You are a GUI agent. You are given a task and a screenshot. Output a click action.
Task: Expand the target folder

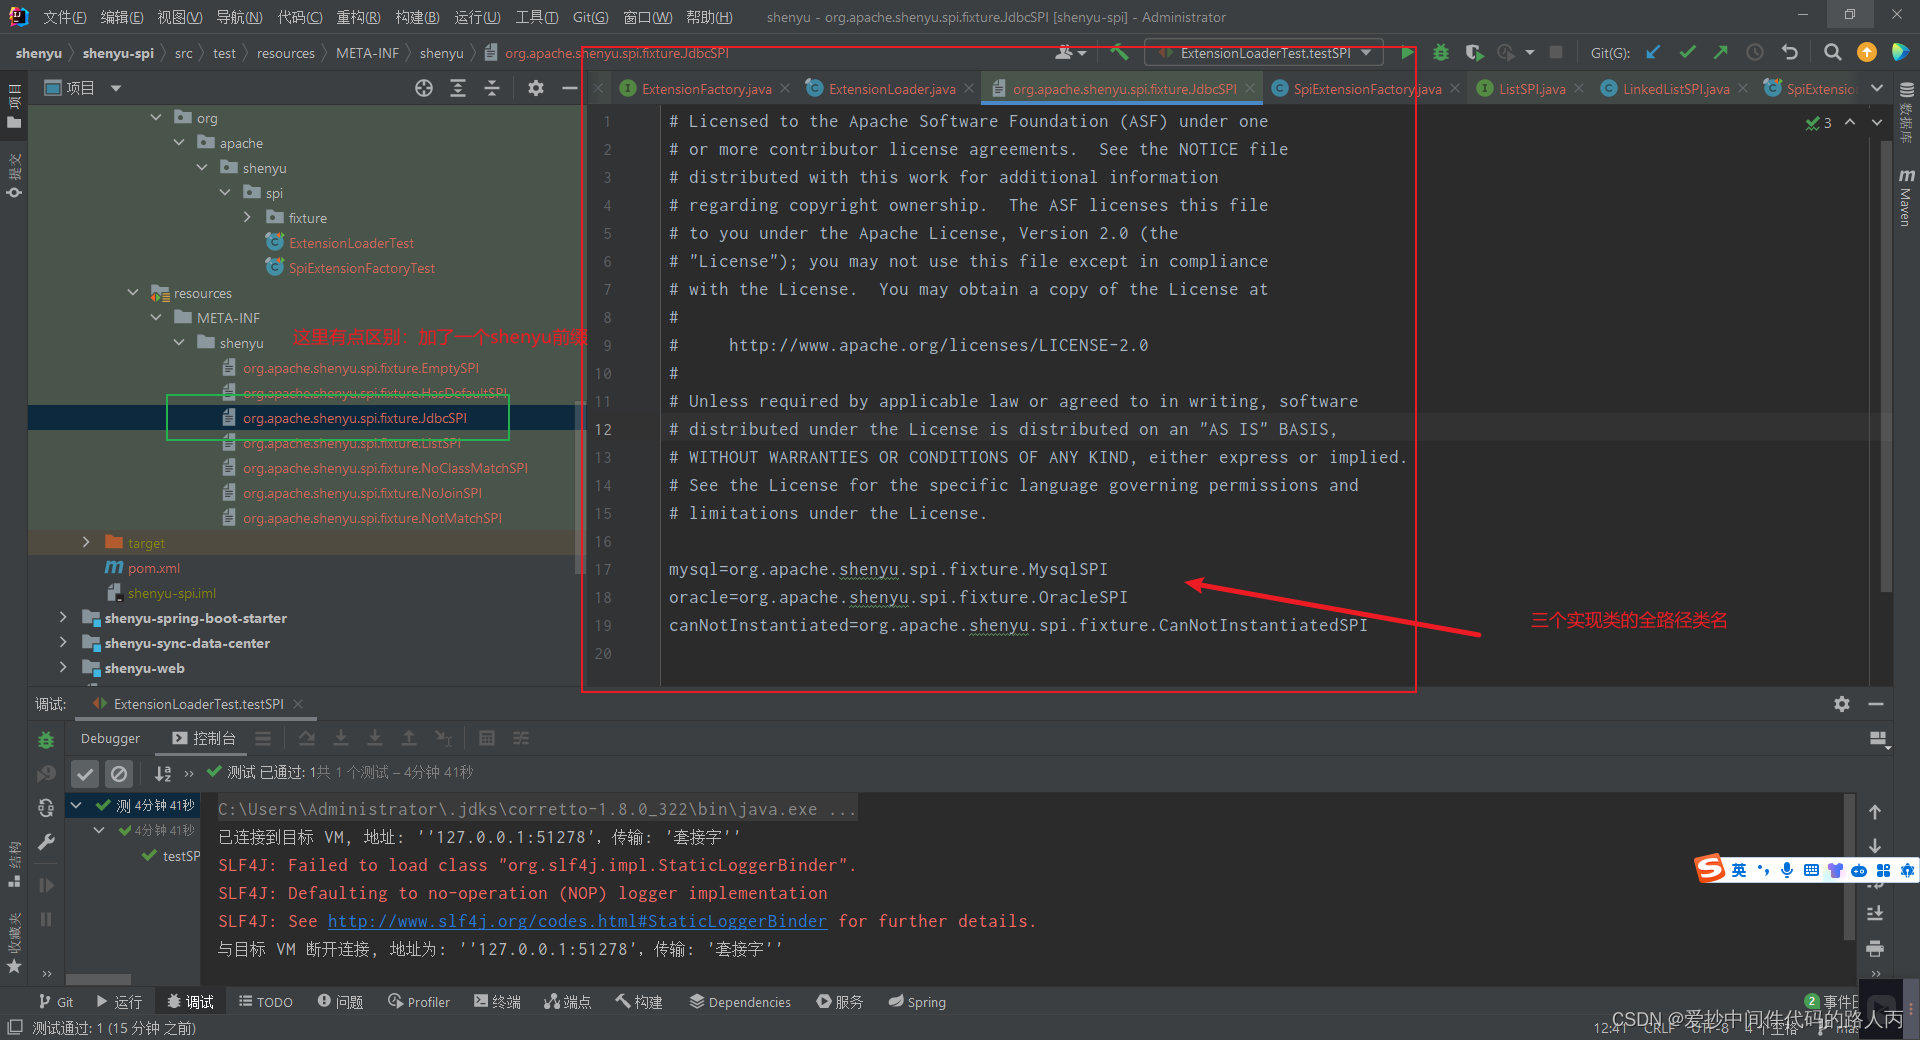tap(86, 543)
